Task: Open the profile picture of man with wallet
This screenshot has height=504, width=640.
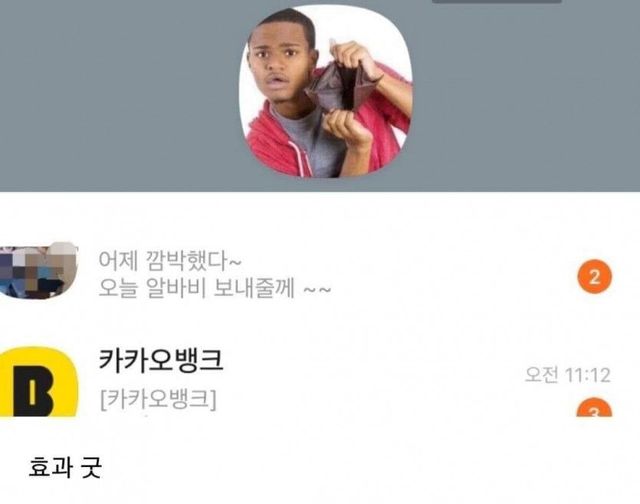Action: click(325, 92)
